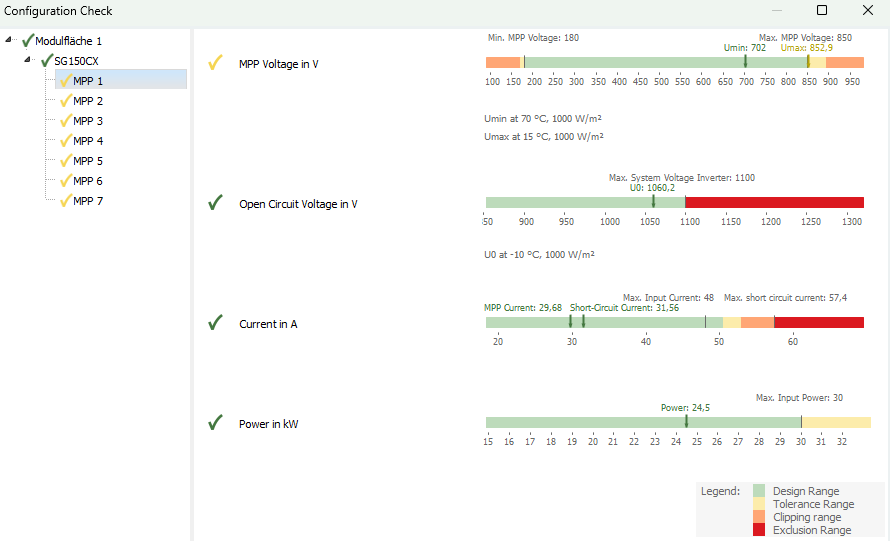
Task: Click yellow checkmark icon of MPP 7
Action: pos(66,201)
